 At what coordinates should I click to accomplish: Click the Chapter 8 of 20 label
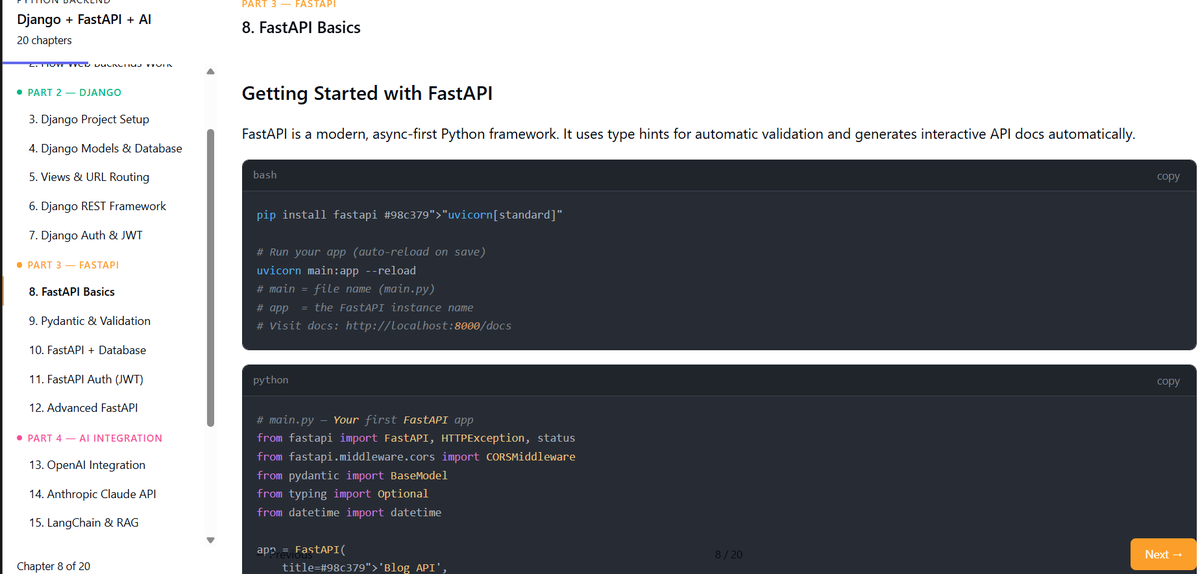point(53,566)
